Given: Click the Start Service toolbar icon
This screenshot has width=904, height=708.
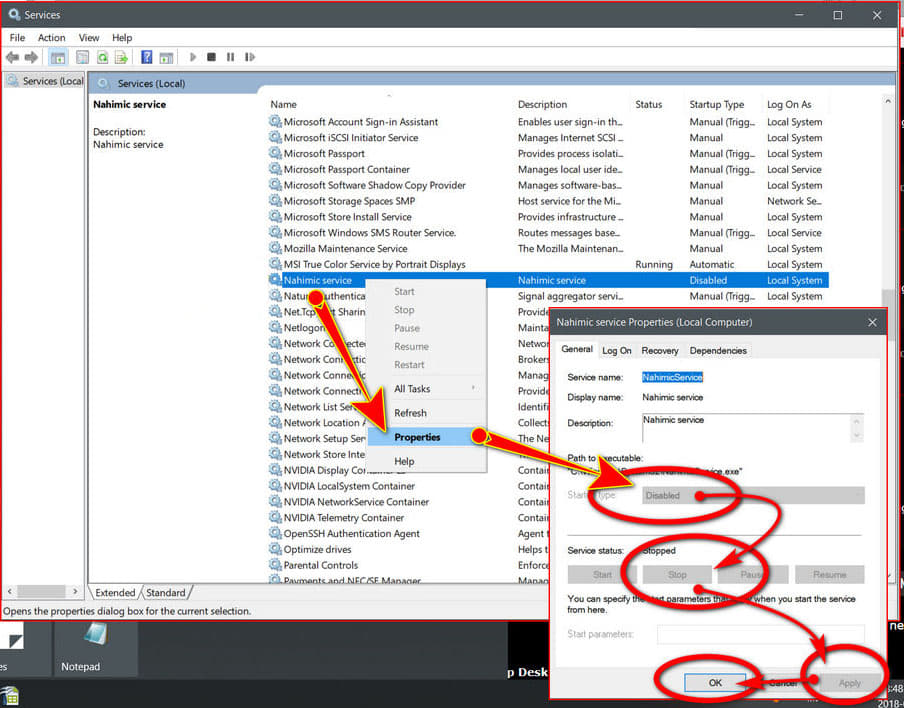Looking at the screenshot, I should [x=192, y=57].
